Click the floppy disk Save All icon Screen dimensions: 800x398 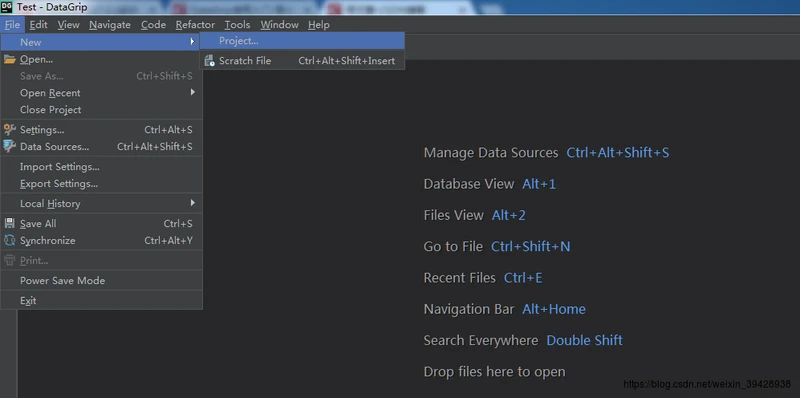click(10, 223)
